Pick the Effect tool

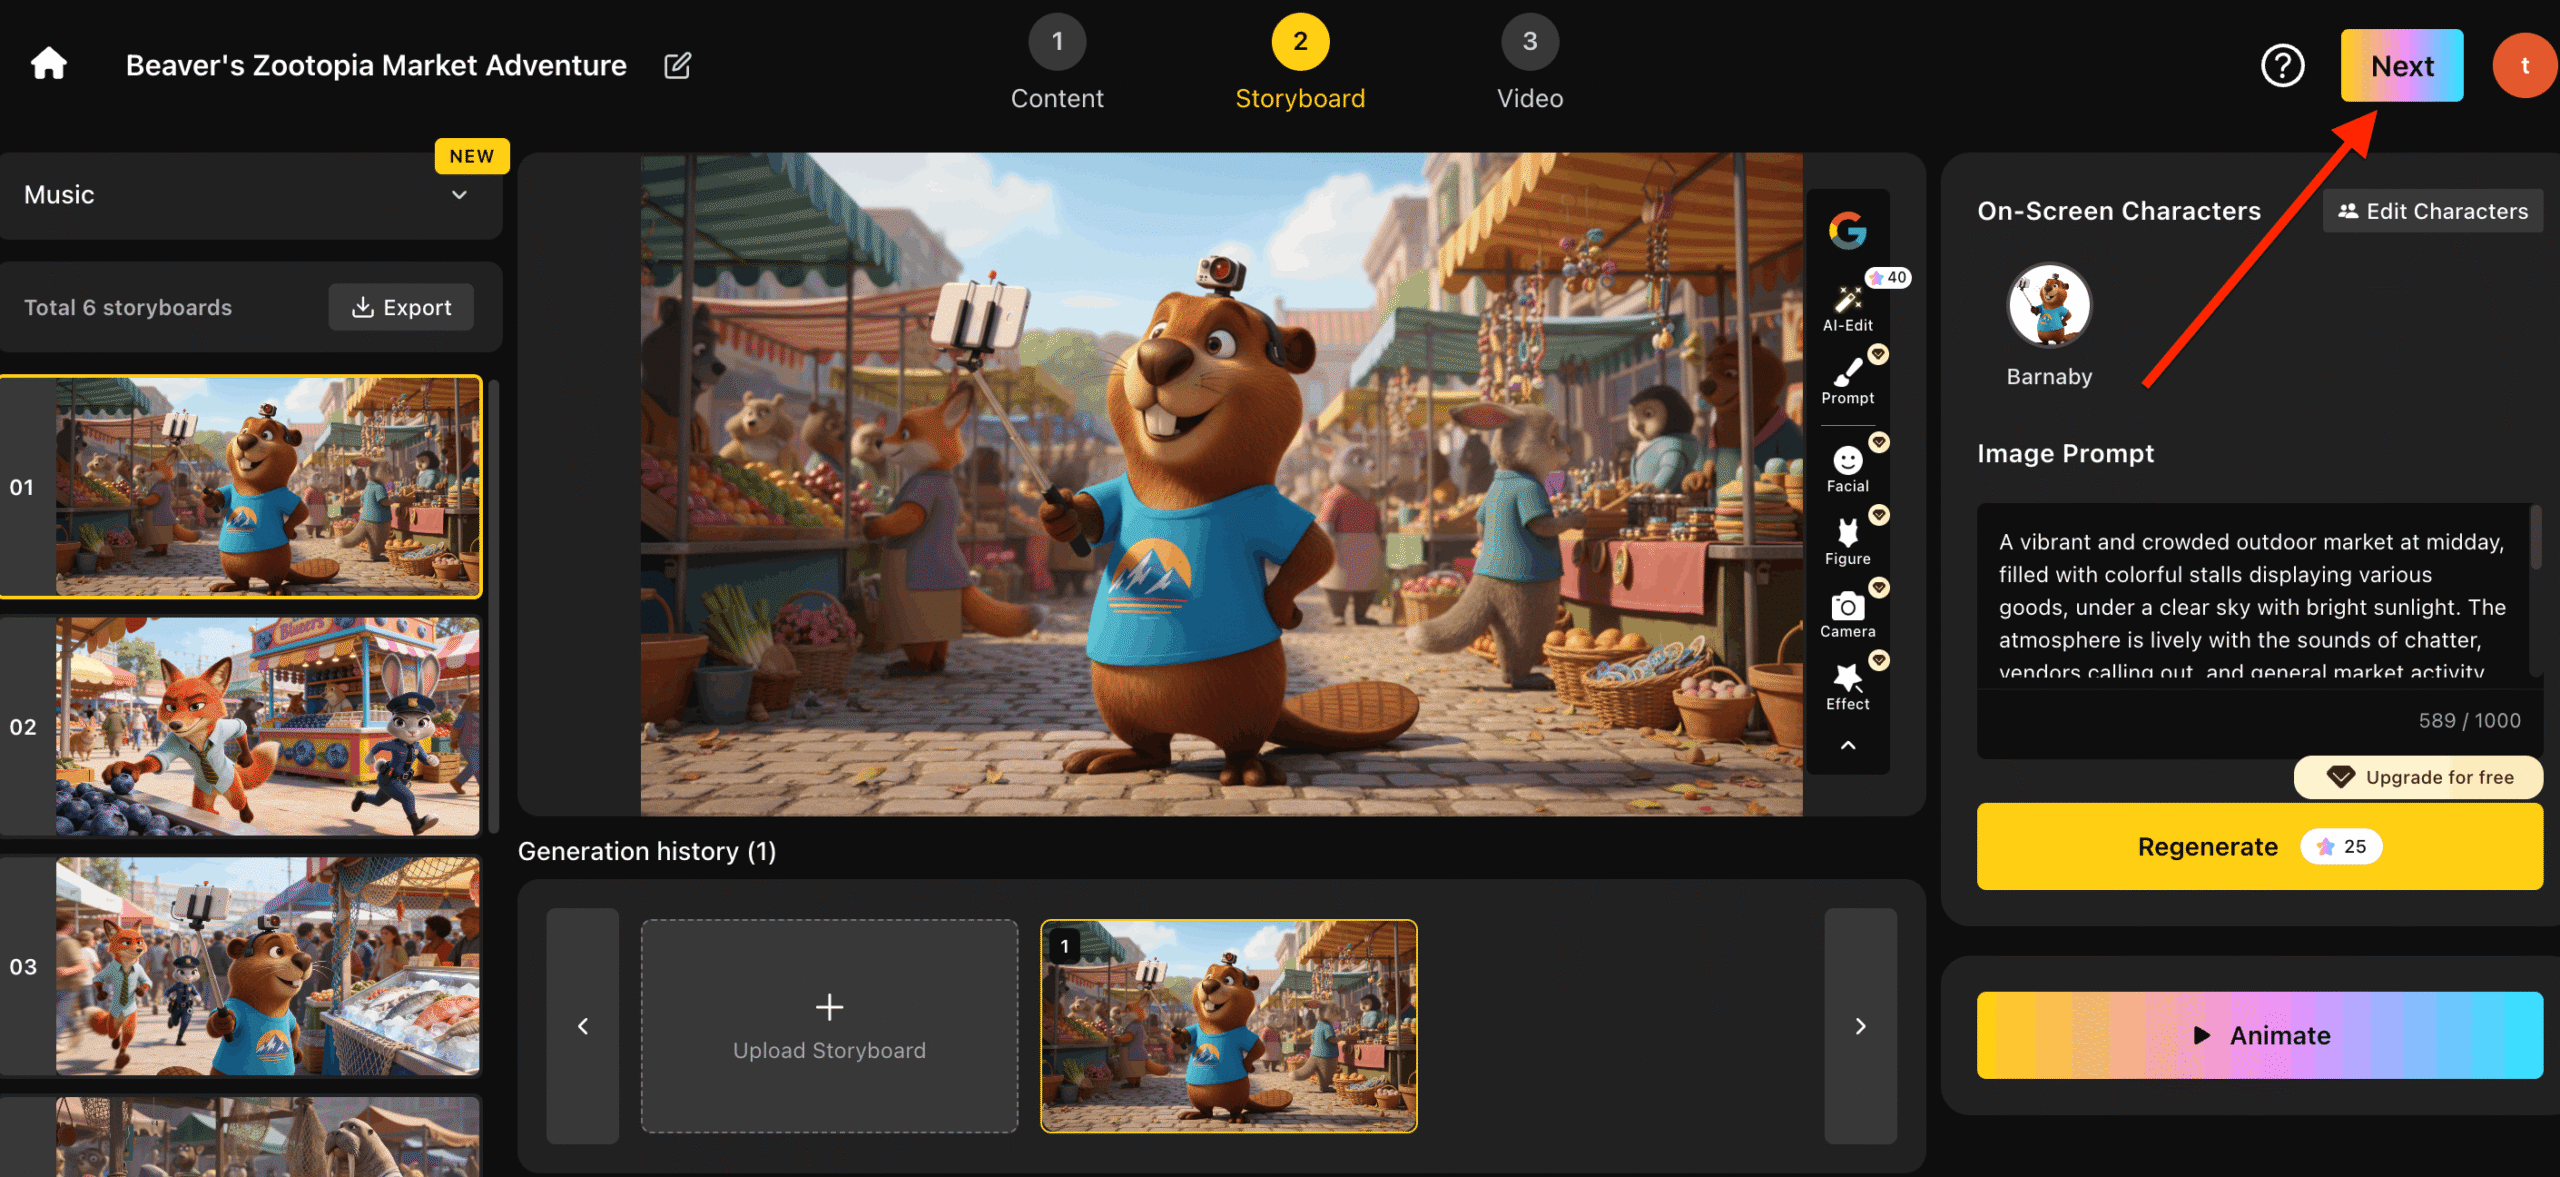(x=1847, y=687)
